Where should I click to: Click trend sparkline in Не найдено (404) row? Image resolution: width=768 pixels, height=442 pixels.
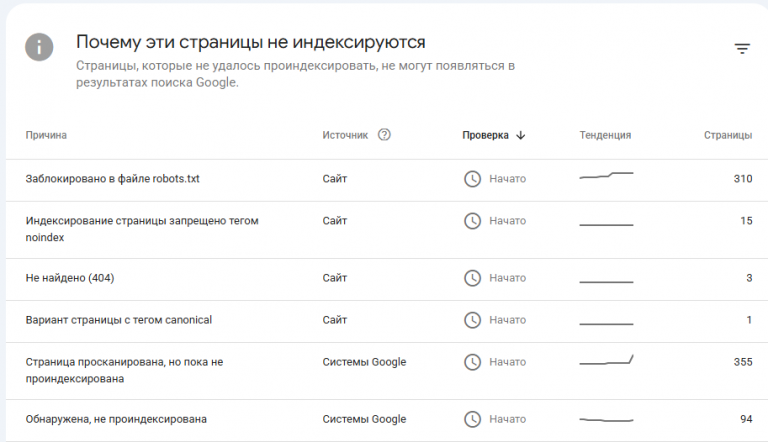(x=606, y=282)
